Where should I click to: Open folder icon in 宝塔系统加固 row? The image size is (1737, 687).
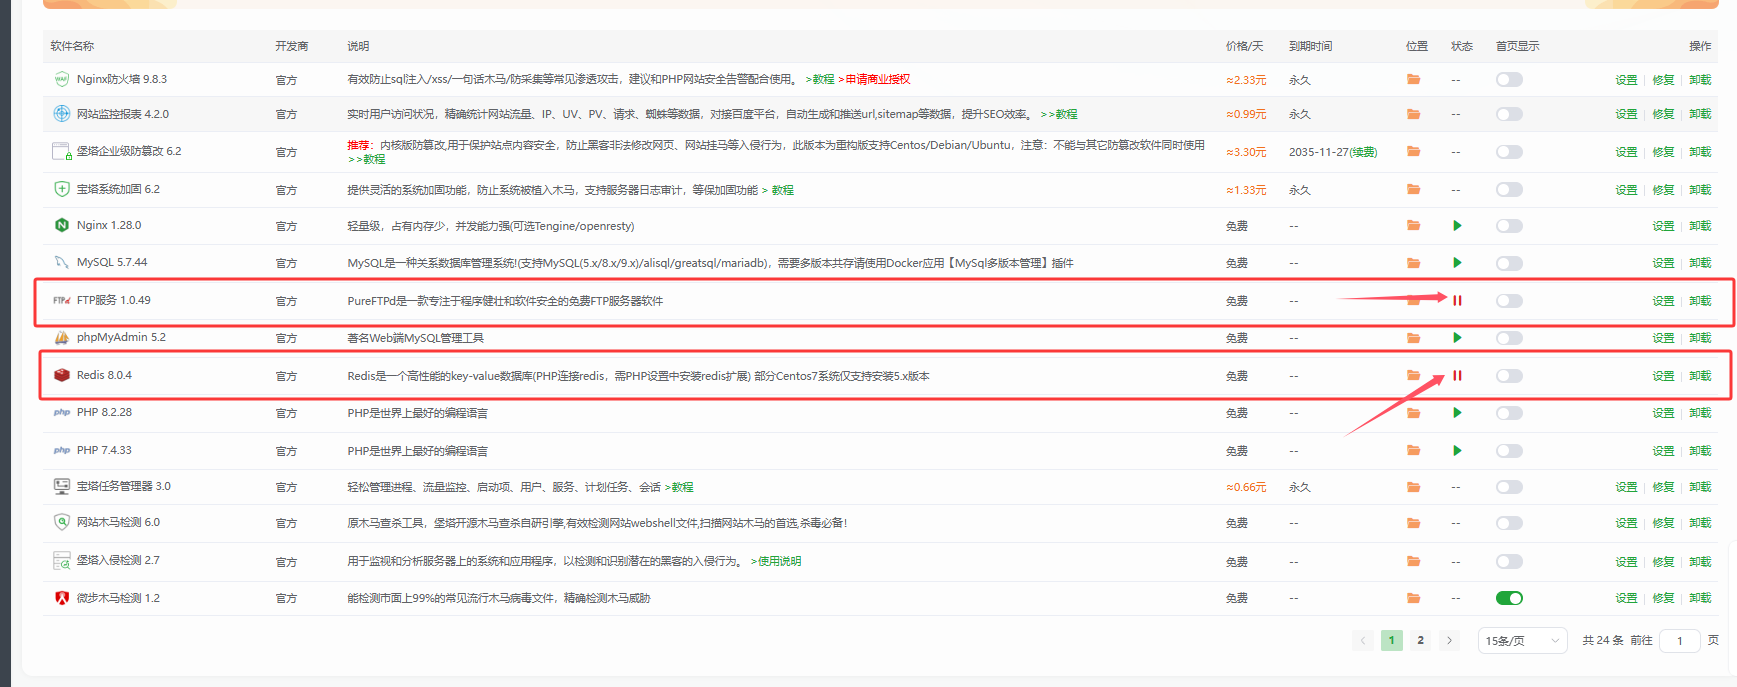click(x=1413, y=189)
